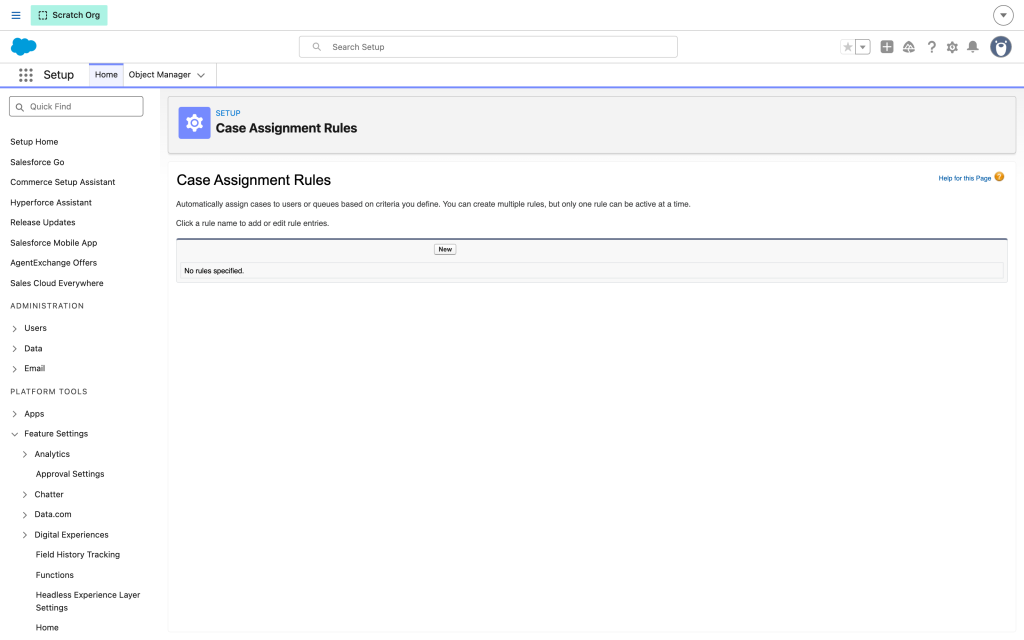Image resolution: width=1024 pixels, height=640 pixels.
Task: Open the Object Manager tab
Action: [x=159, y=75]
